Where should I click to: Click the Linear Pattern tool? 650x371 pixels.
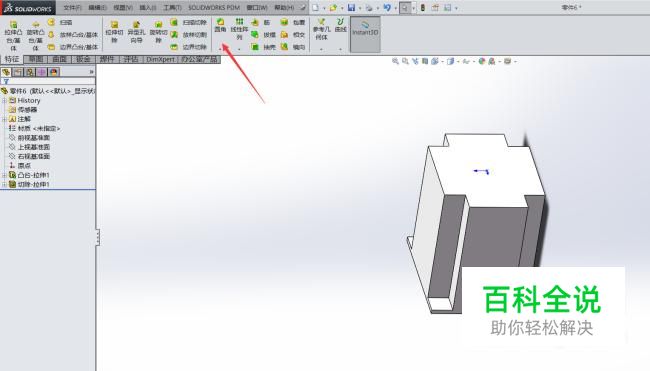click(239, 29)
